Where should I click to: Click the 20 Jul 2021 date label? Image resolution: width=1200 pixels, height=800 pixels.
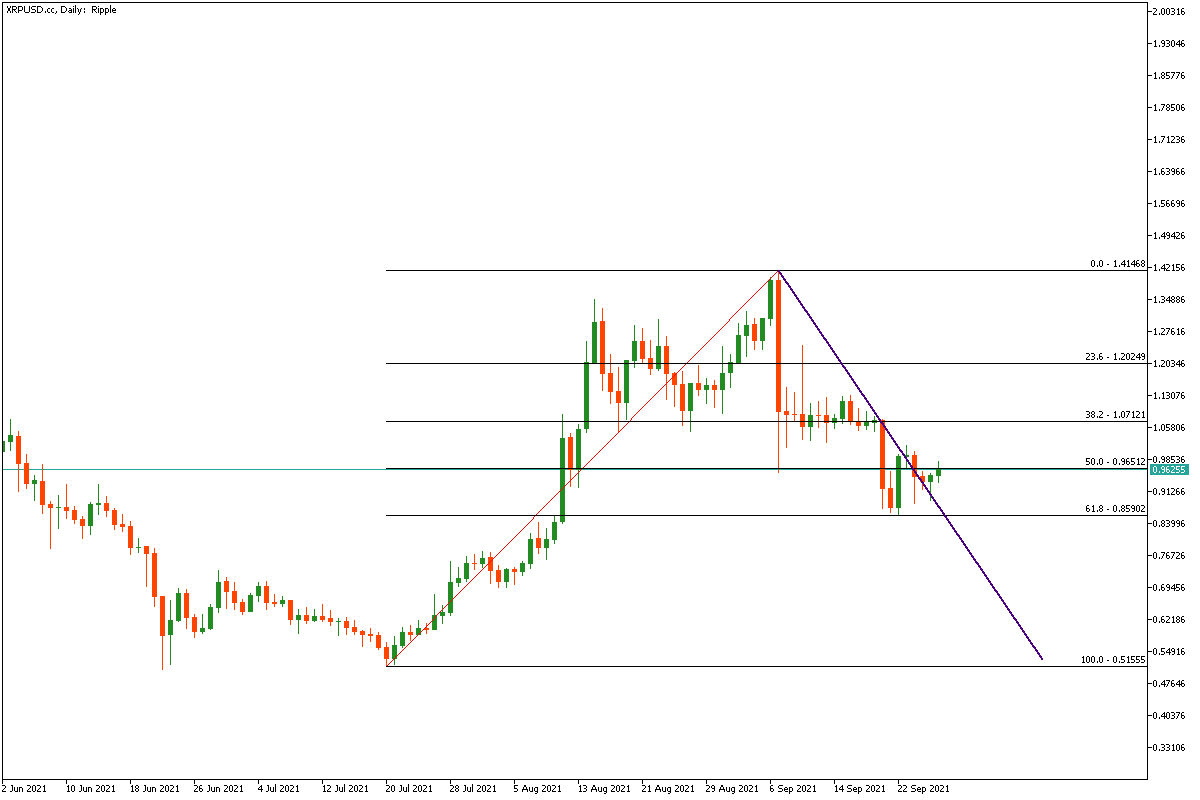pos(409,788)
